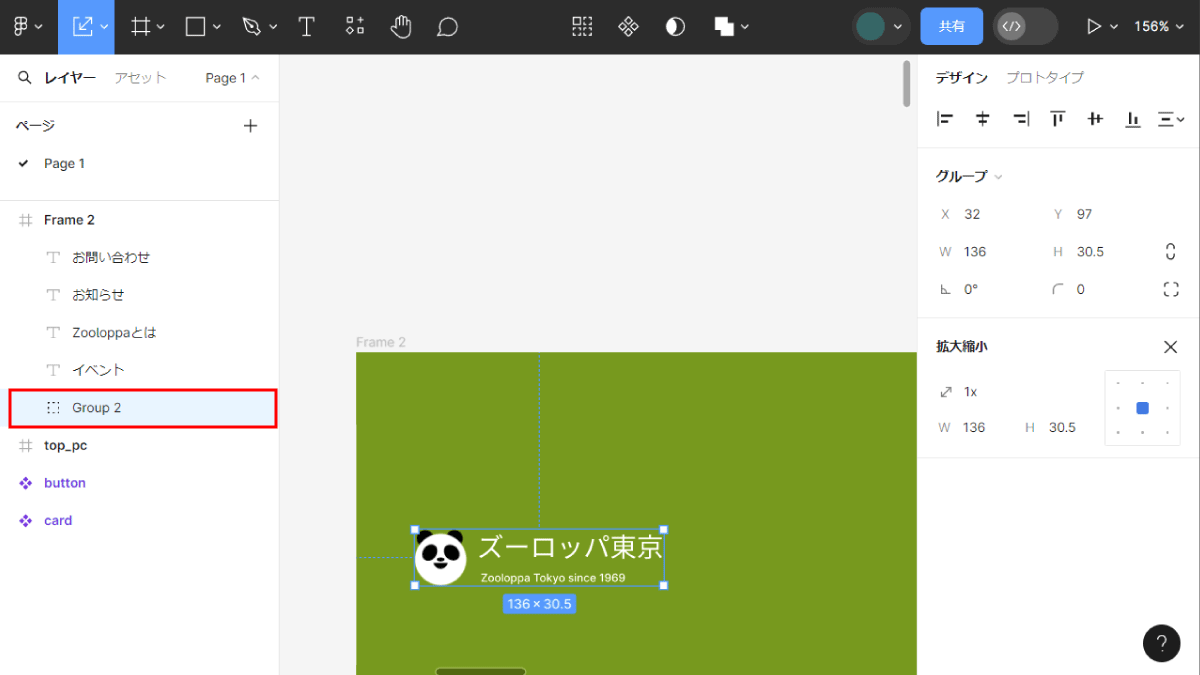This screenshot has height=675, width=1200.
Task: Collapse the Page 1 pages selector
Action: pos(232,78)
